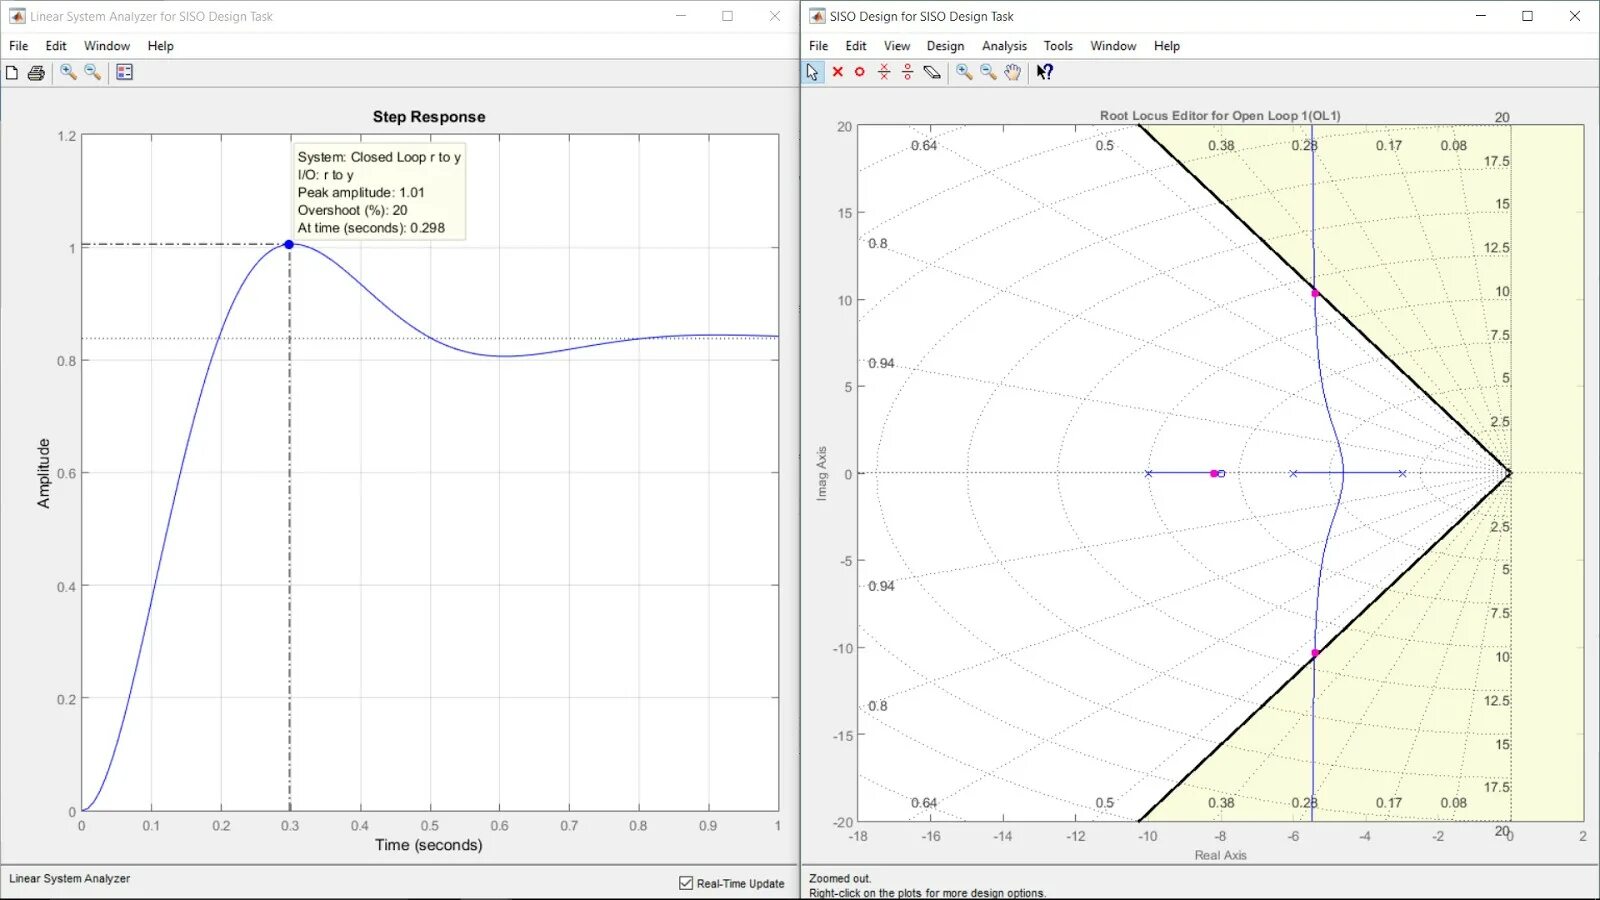Click the What's This help cursor icon

coord(1044,72)
